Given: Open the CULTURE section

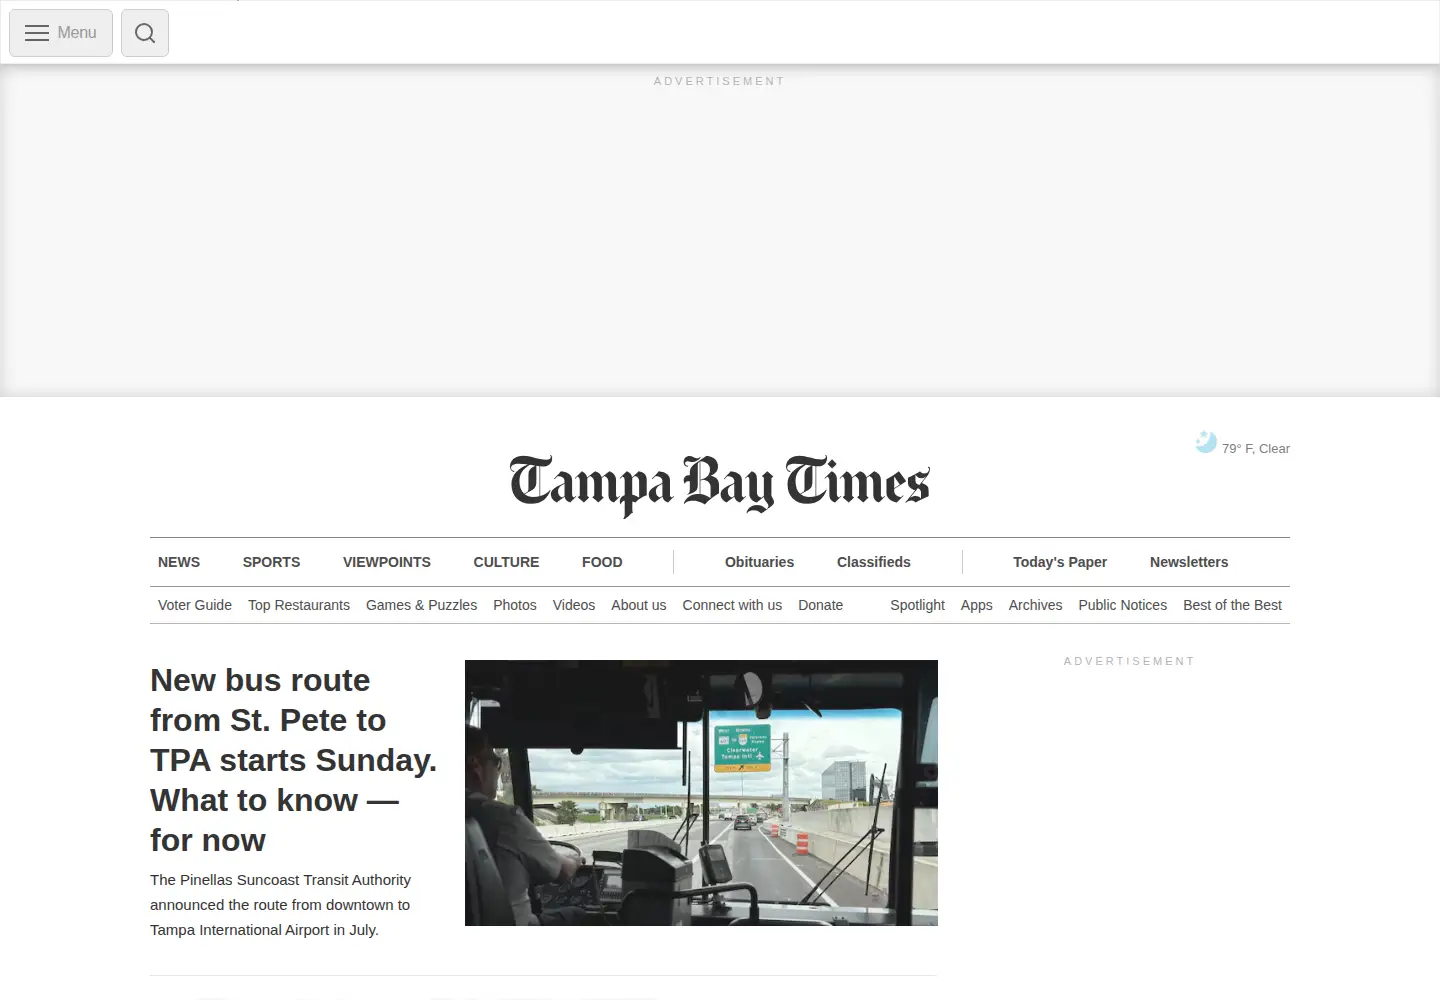Looking at the screenshot, I should [506, 562].
